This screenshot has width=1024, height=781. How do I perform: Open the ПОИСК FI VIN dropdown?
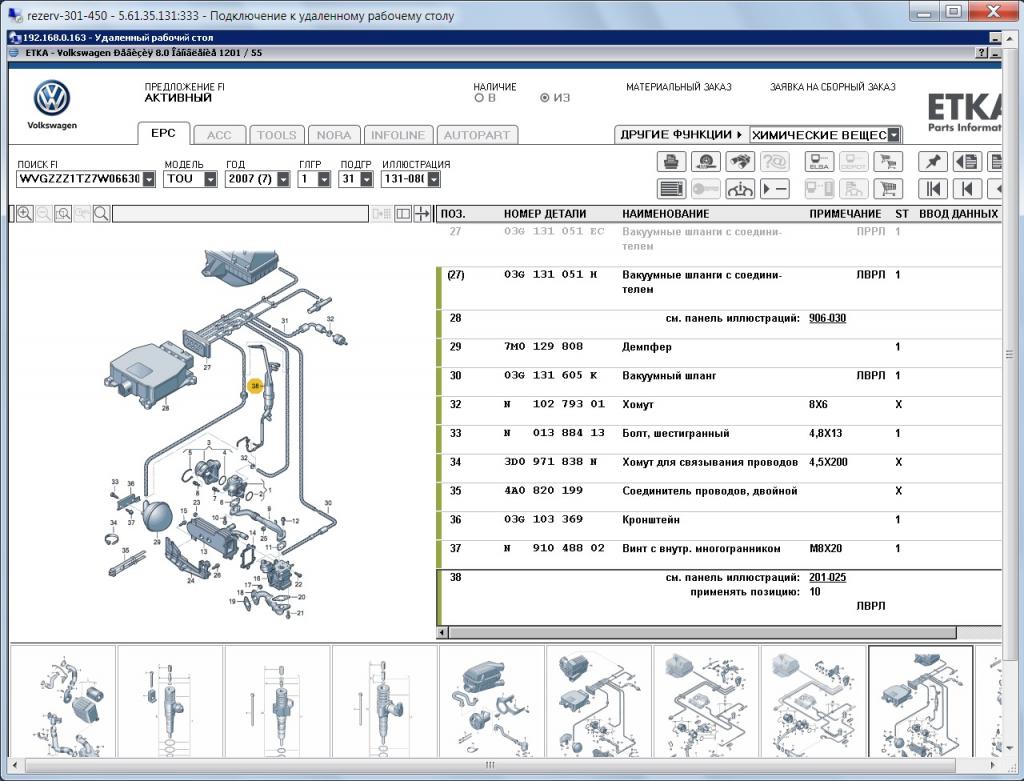(149, 179)
